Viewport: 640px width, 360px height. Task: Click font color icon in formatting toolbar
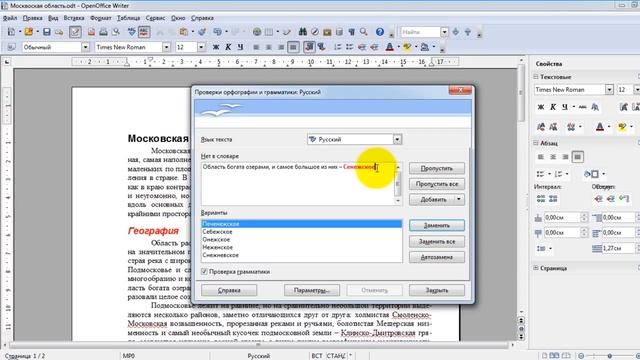(390, 47)
